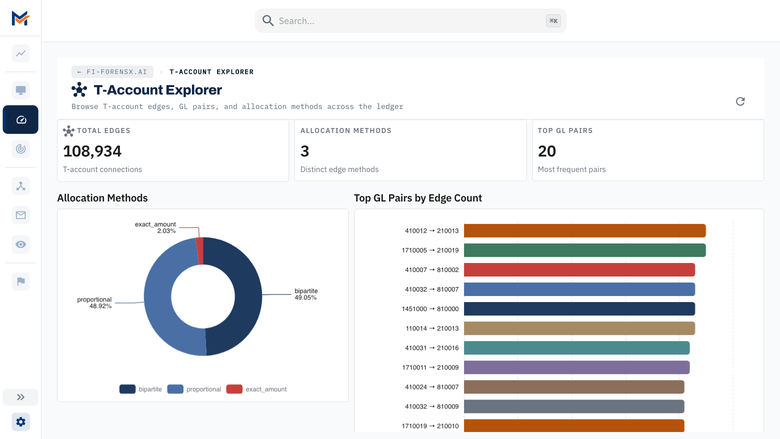
Task: Click 'Distinct edge methods' caption
Action: (x=339, y=170)
